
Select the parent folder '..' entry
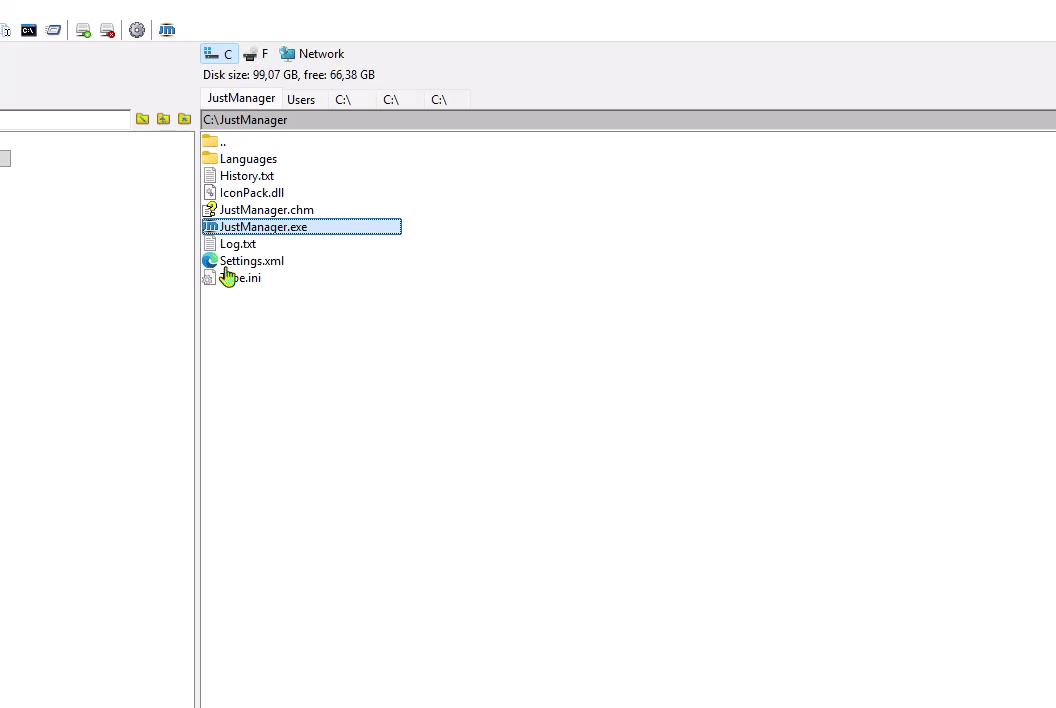[x=214, y=142]
